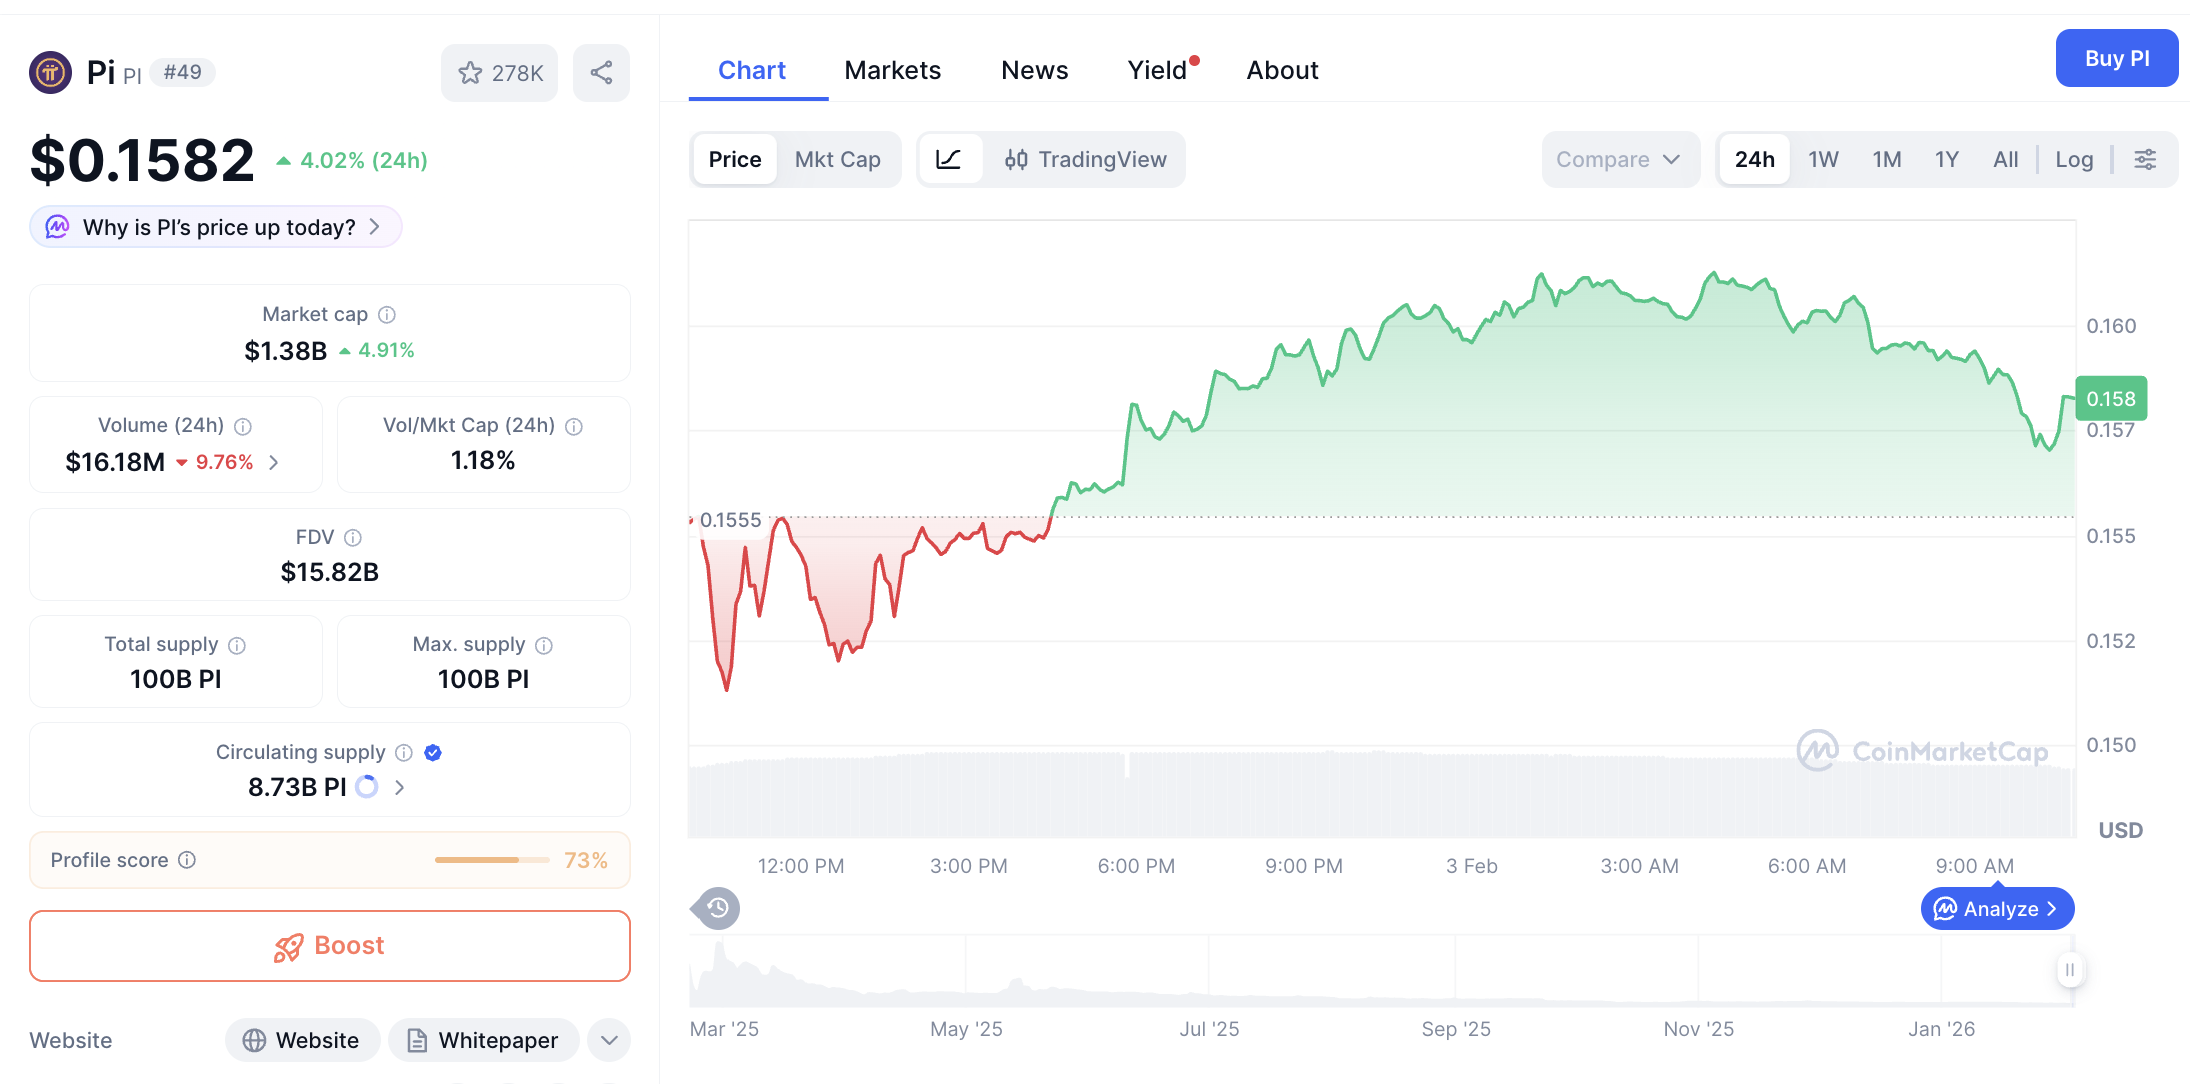Enable Log scale for the chart

(2074, 159)
